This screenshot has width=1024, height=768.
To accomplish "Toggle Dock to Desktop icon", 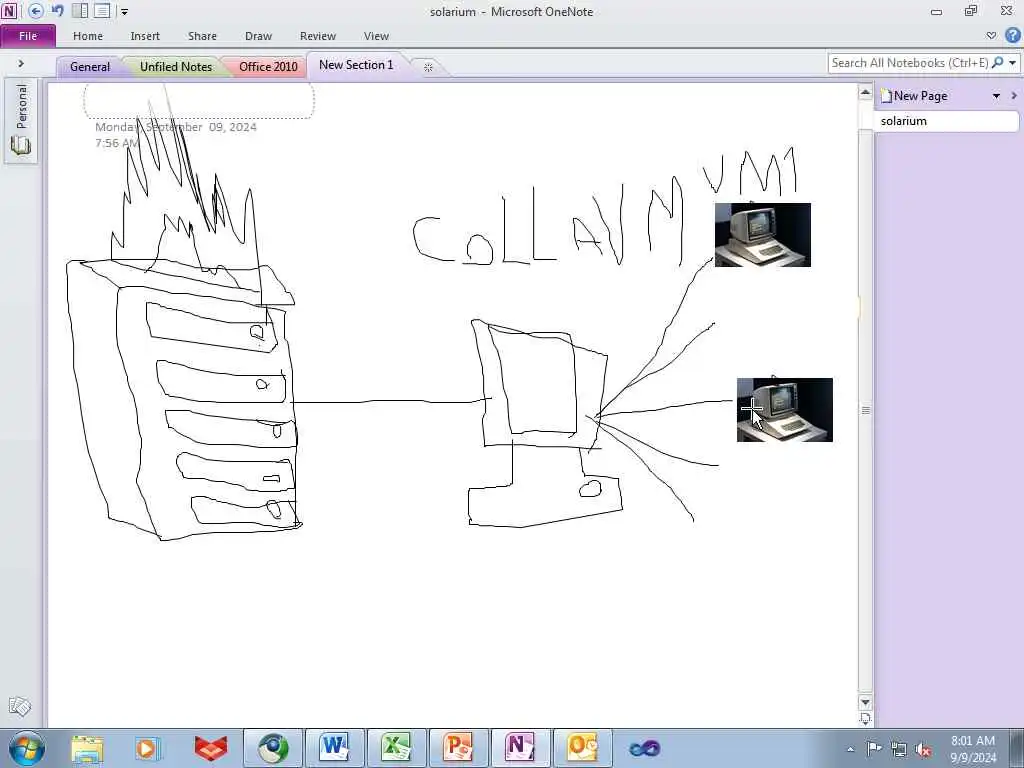I will click(80, 10).
